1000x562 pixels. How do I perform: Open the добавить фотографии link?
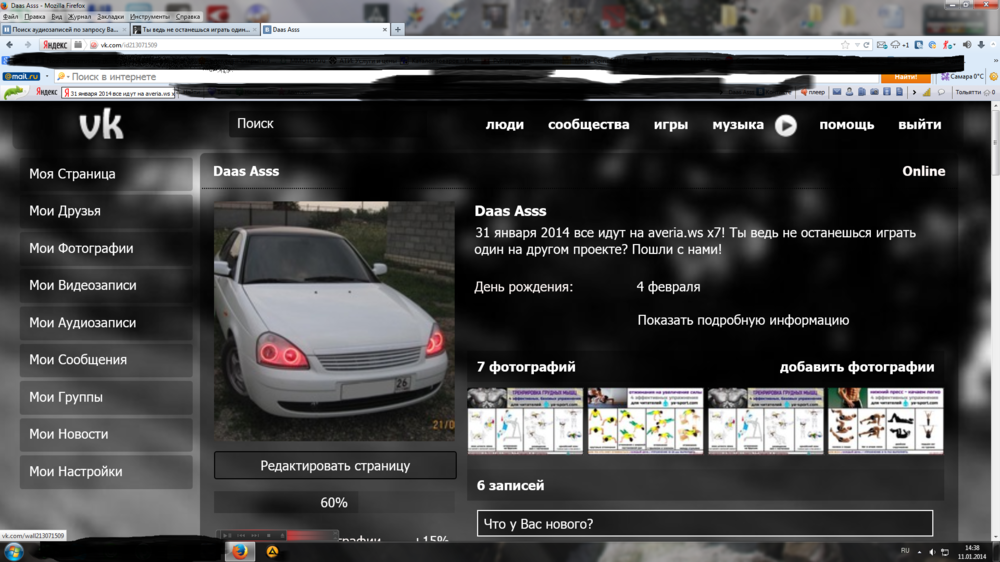(857, 367)
